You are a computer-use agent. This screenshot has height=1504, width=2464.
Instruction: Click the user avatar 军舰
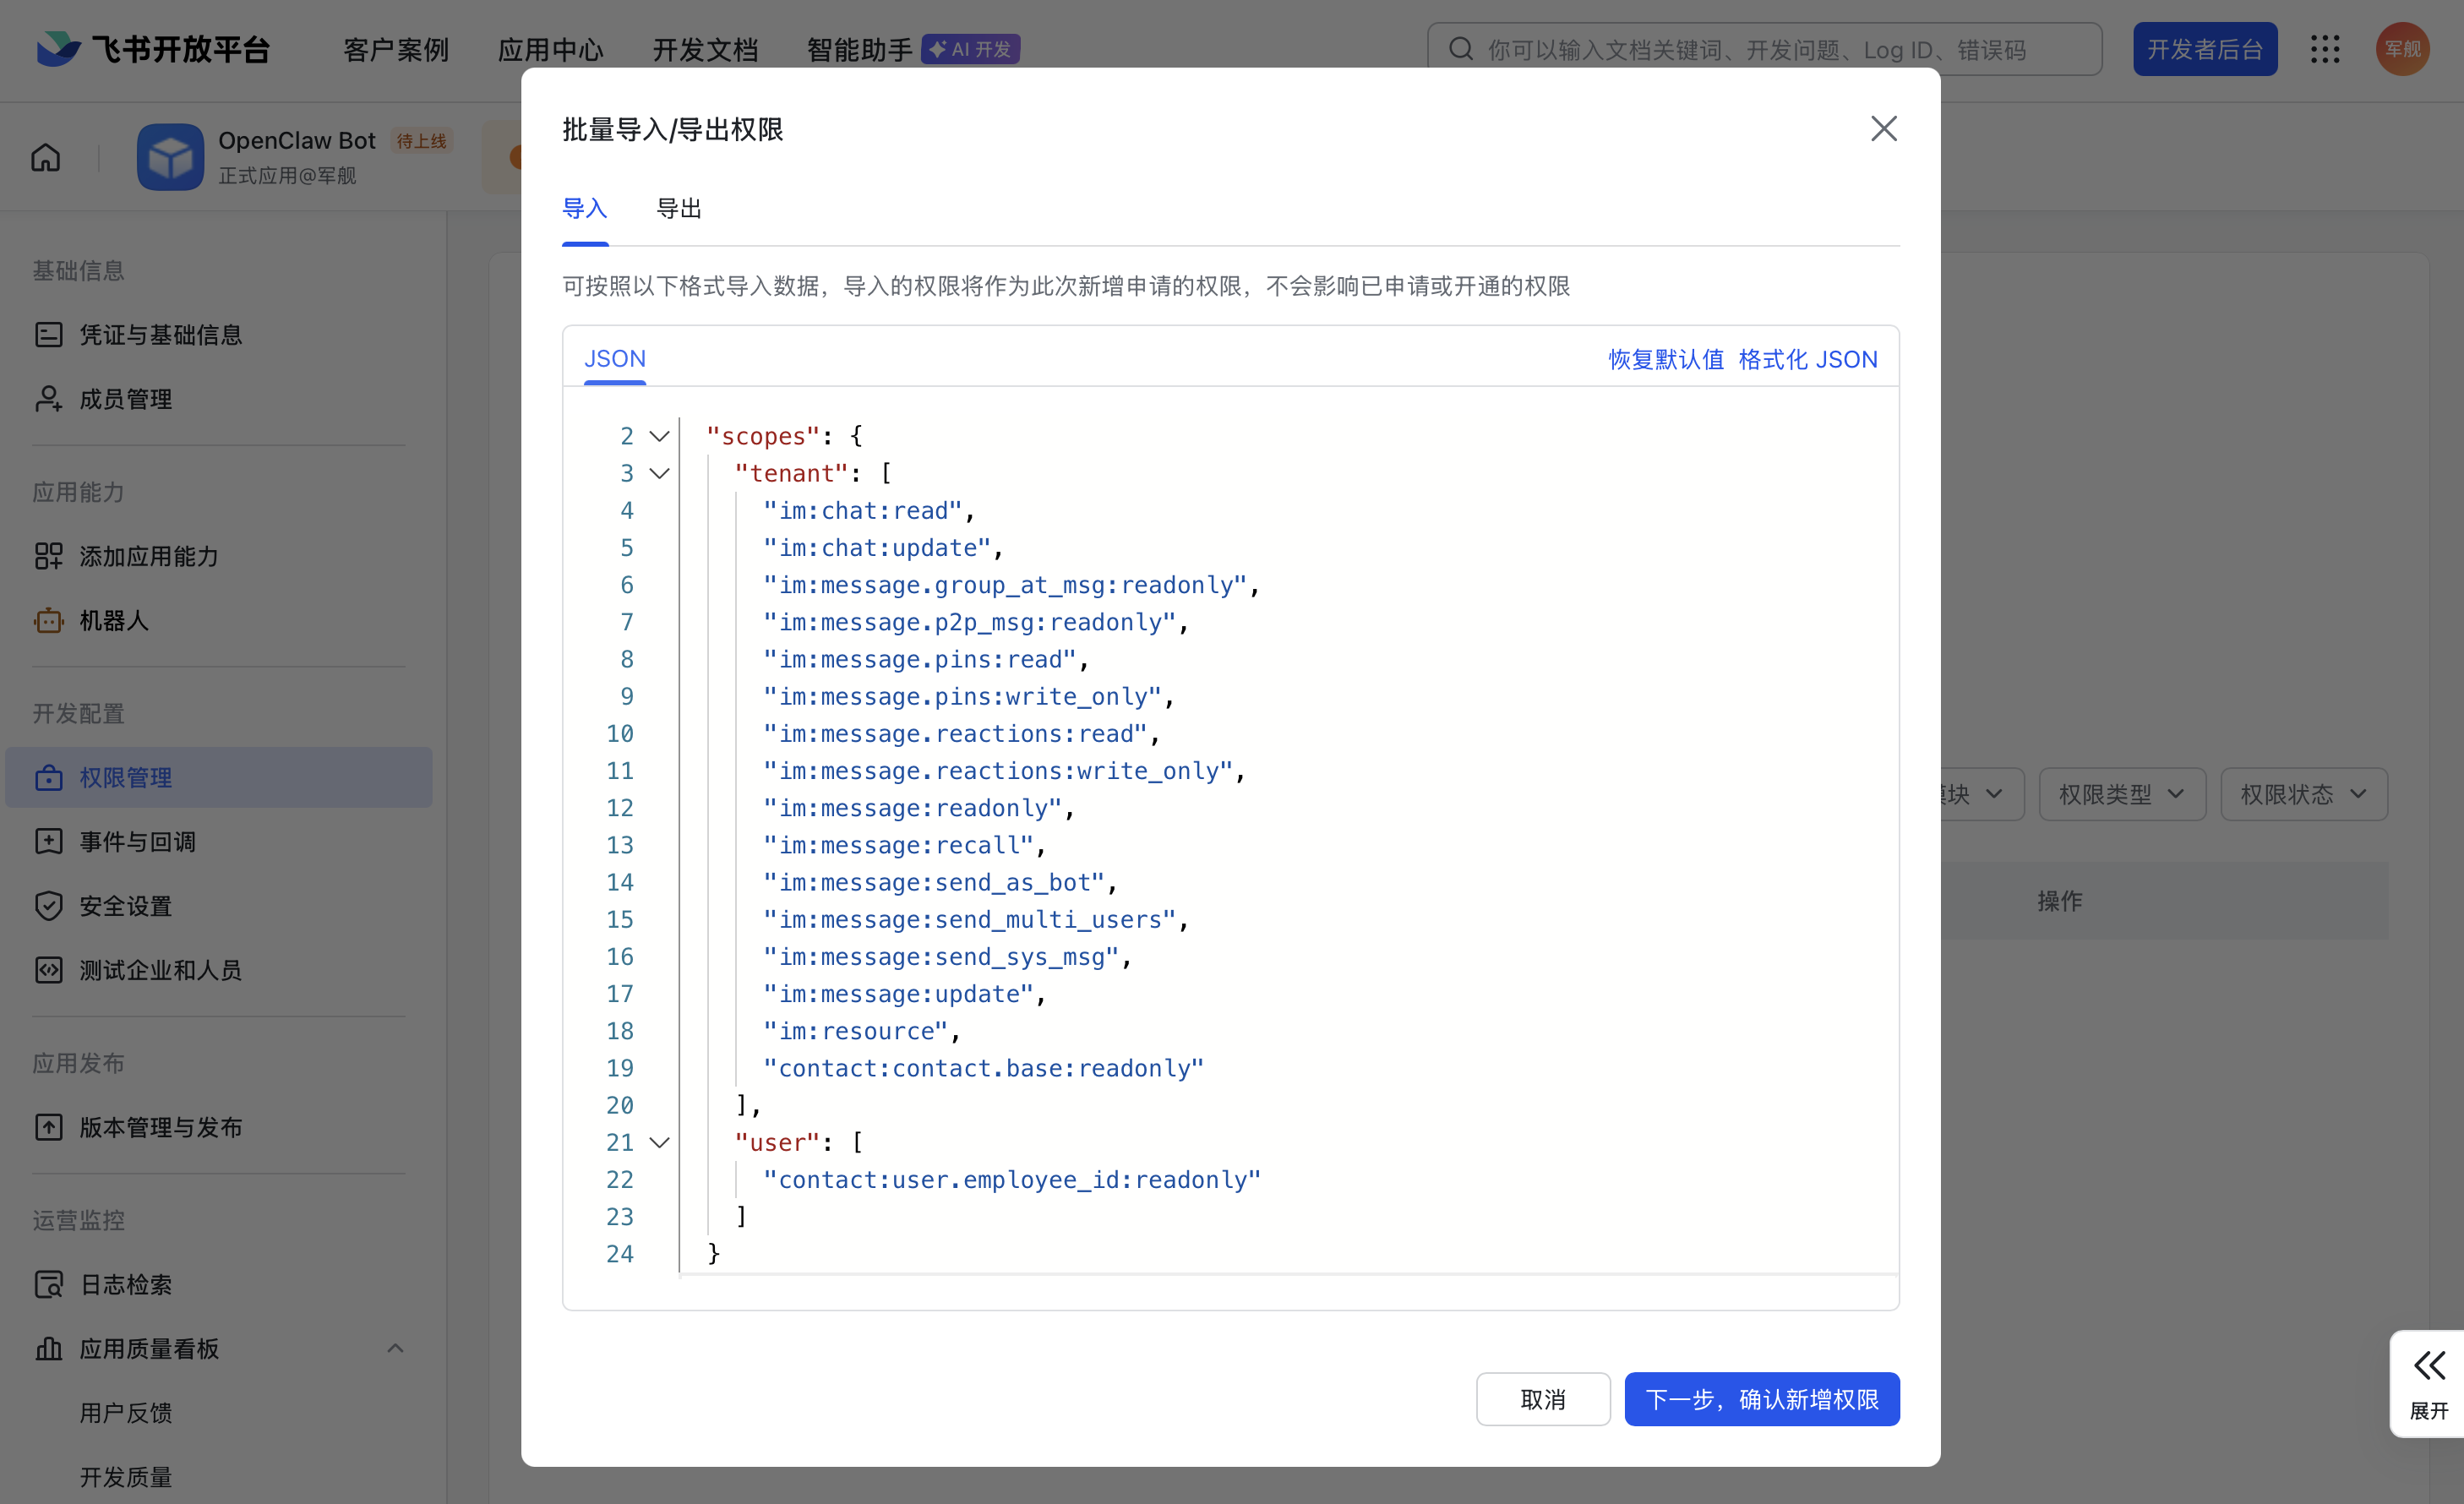[2402, 49]
